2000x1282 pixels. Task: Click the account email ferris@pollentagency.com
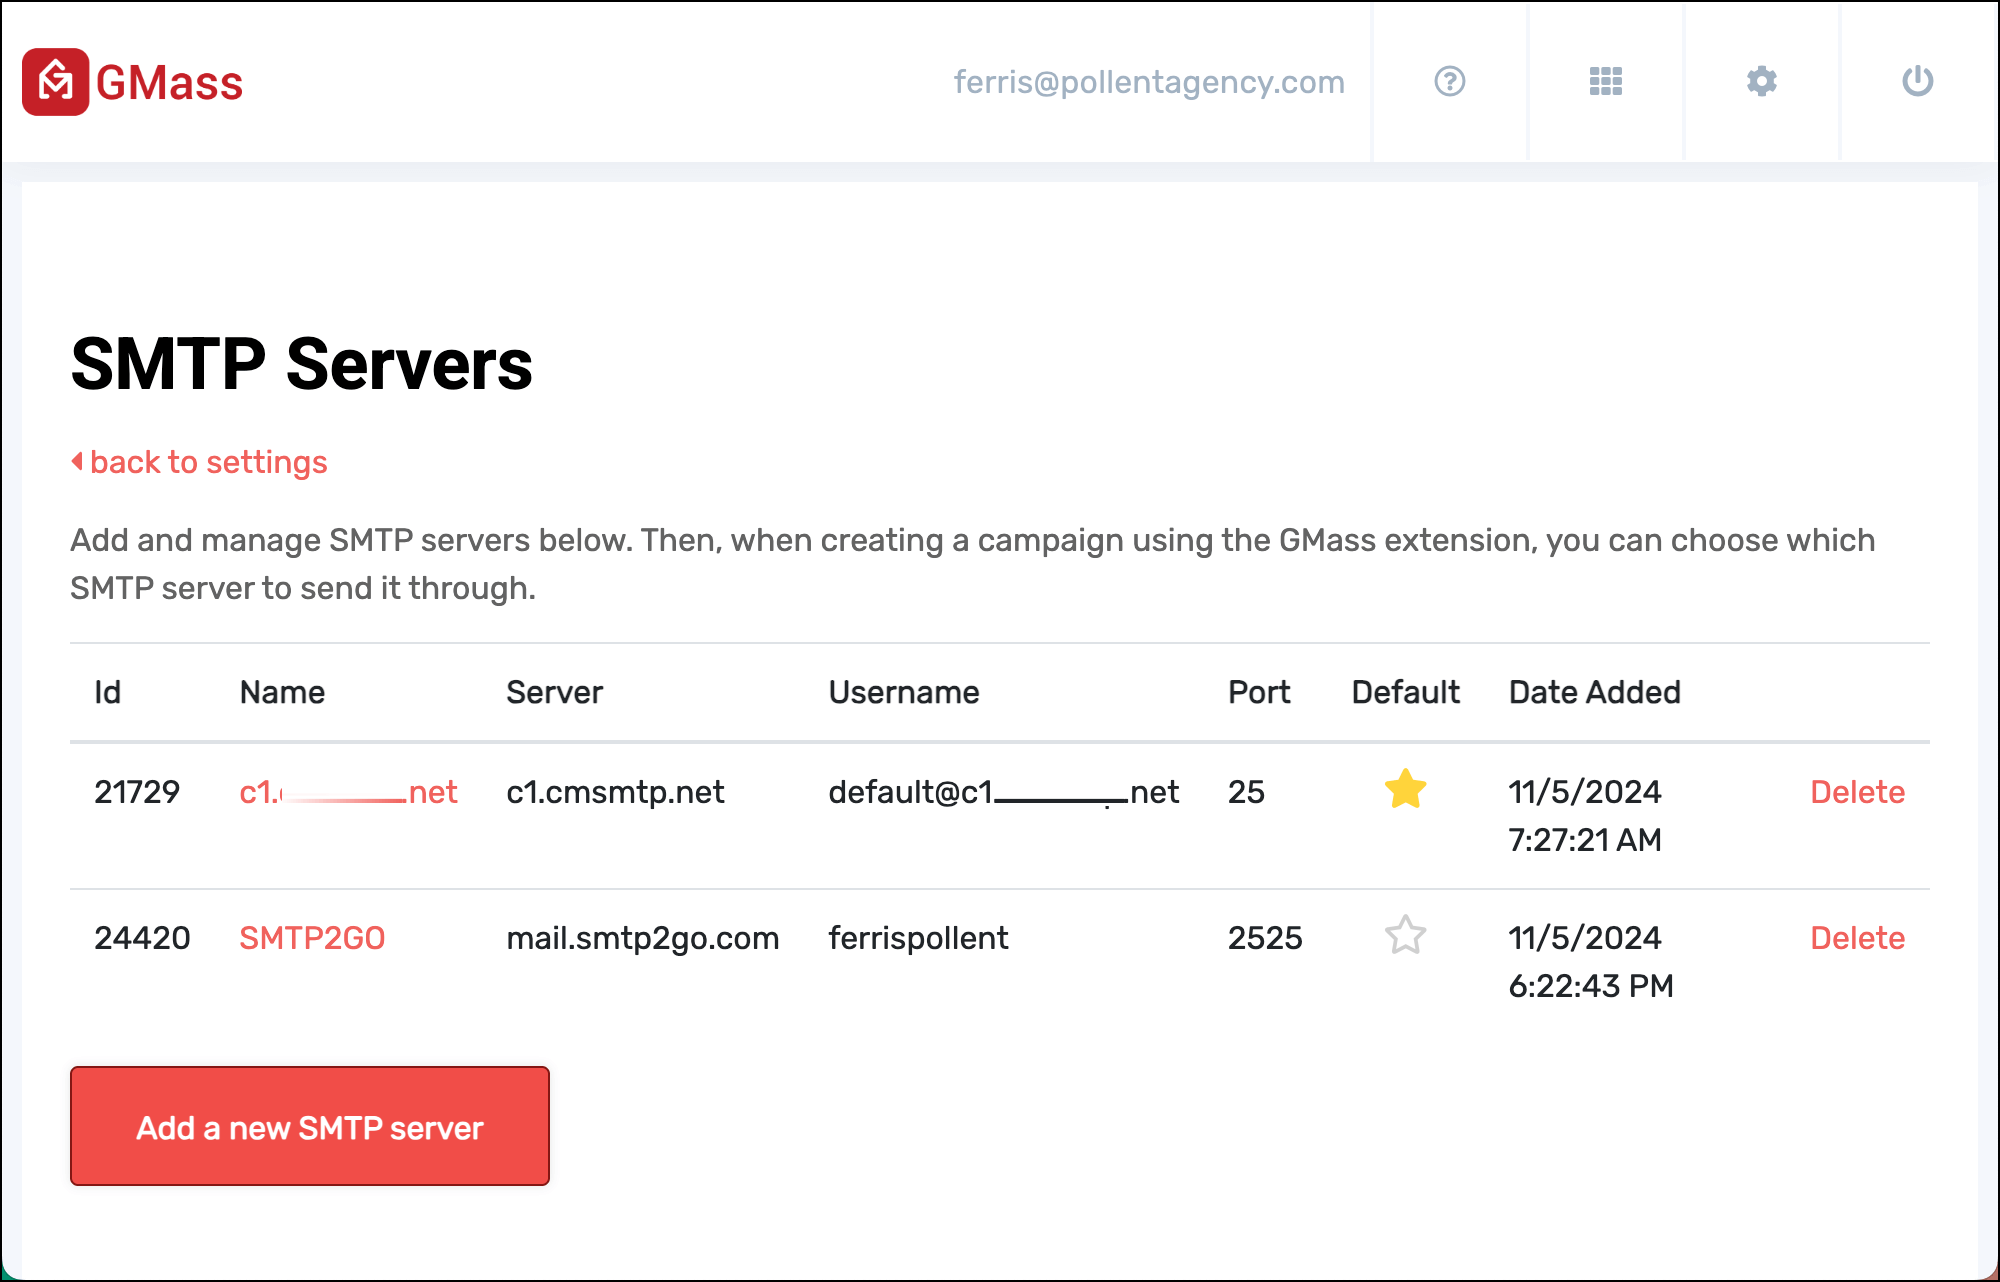[1149, 82]
